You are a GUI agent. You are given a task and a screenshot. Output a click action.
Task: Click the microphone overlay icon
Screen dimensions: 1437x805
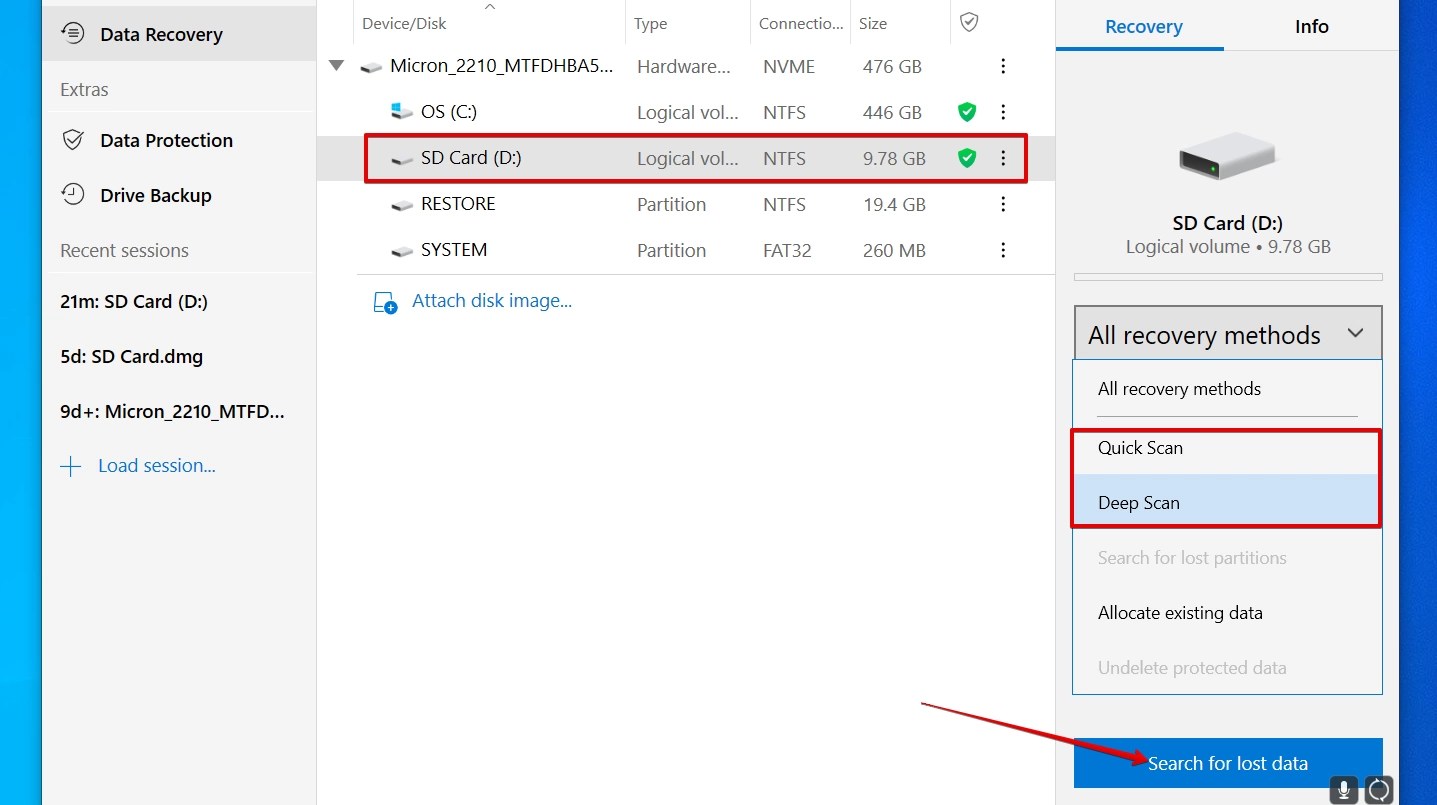tap(1343, 790)
